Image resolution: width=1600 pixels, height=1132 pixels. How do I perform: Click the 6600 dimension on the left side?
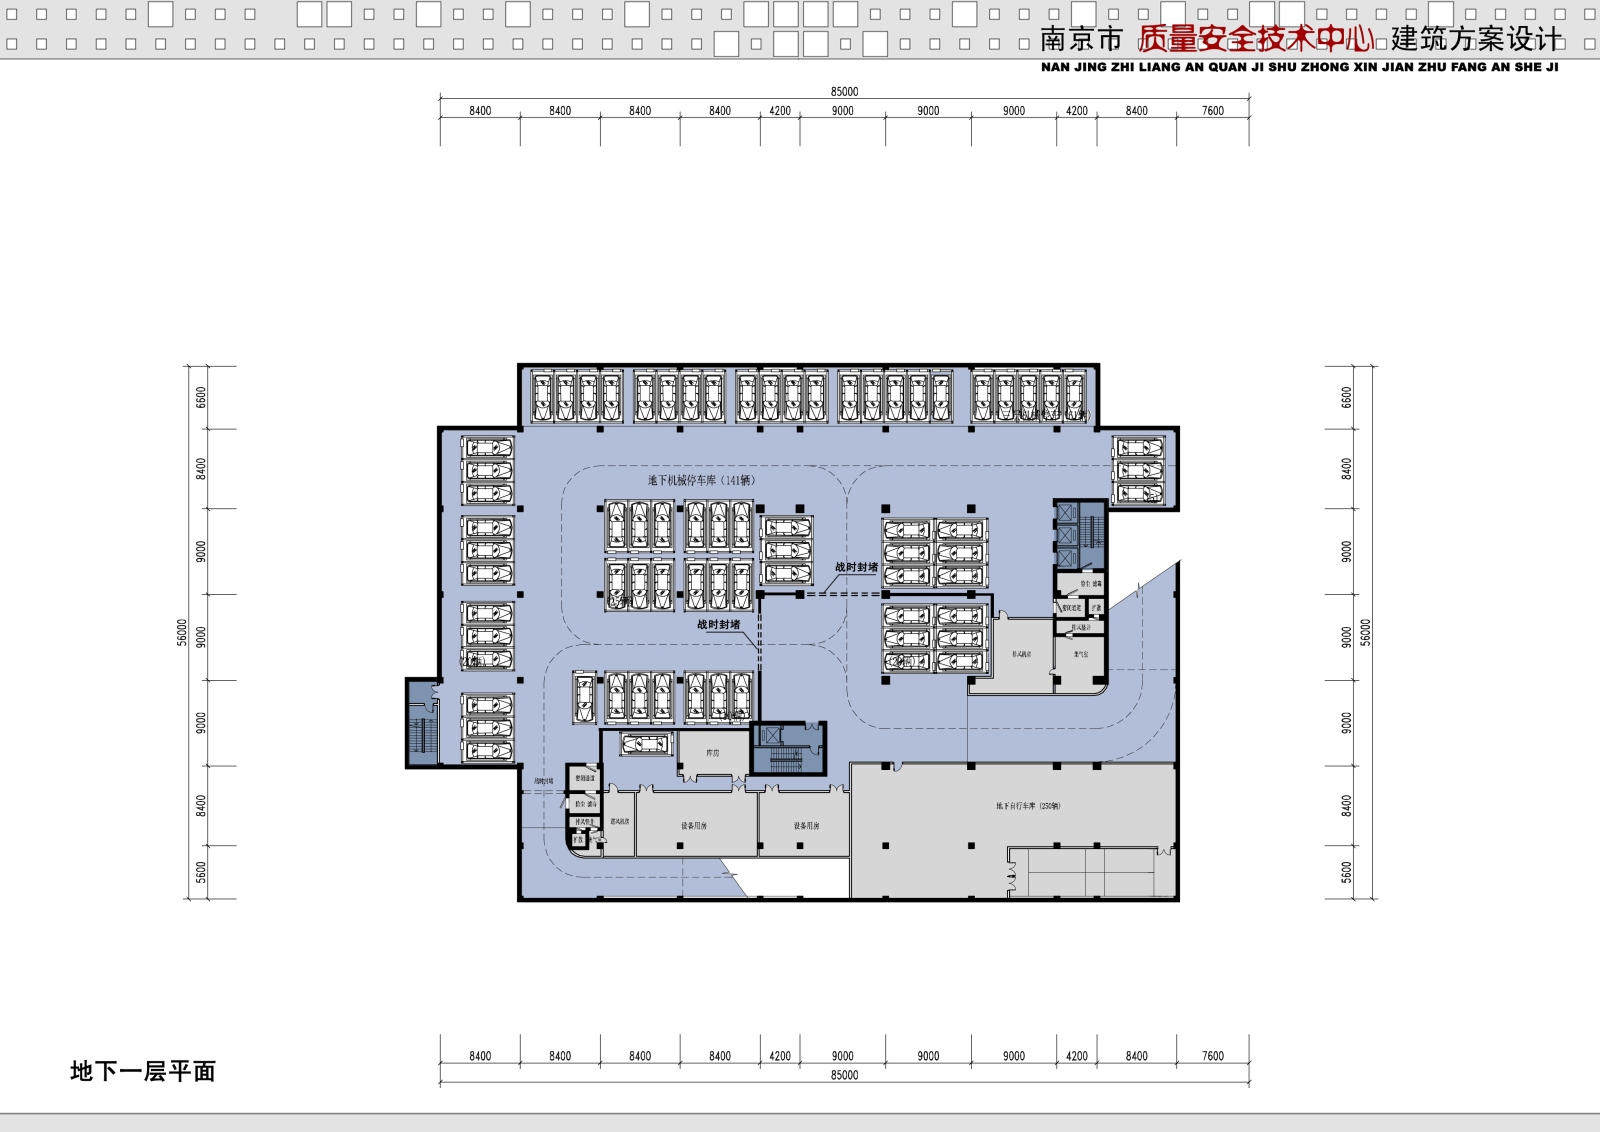click(x=201, y=397)
